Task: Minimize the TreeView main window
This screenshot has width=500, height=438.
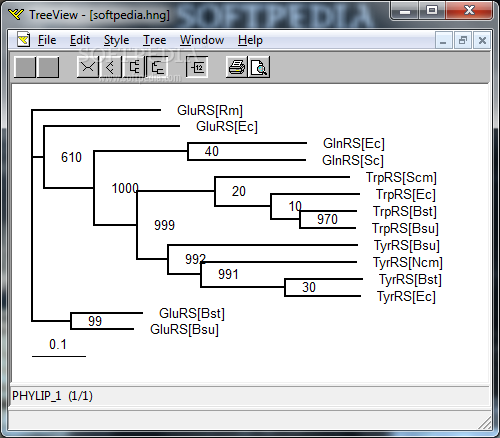Action: pyautogui.click(x=405, y=11)
